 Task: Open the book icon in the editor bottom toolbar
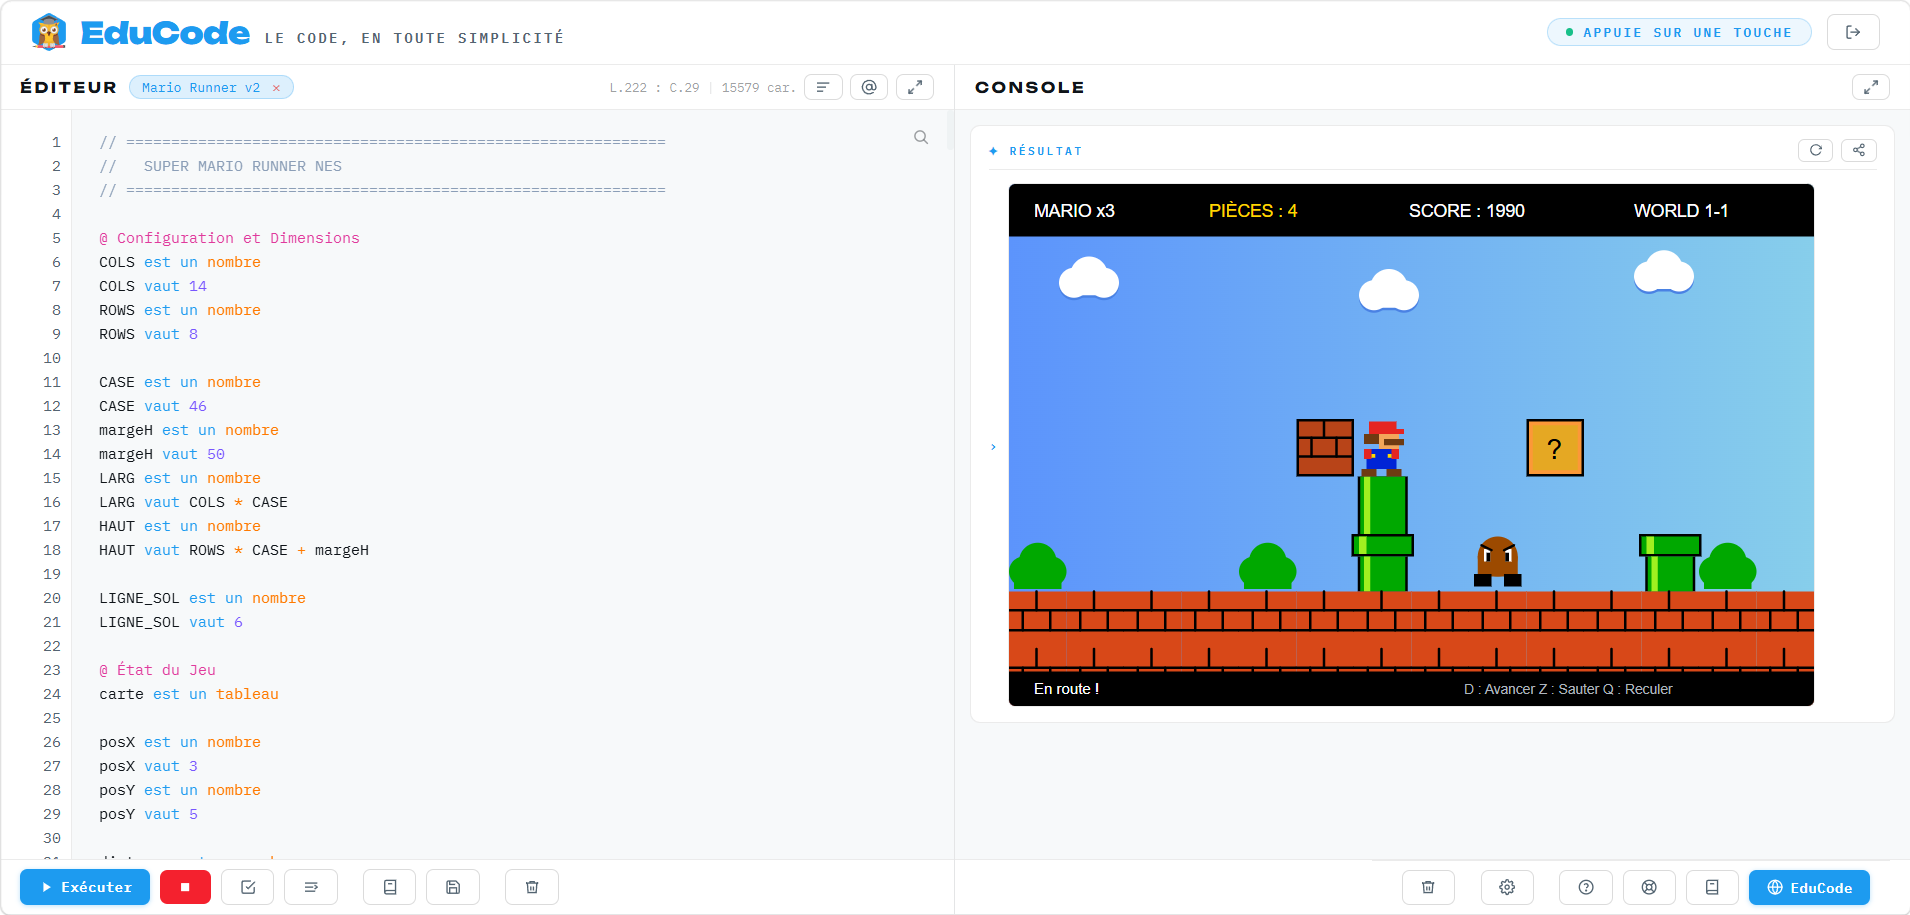390,887
